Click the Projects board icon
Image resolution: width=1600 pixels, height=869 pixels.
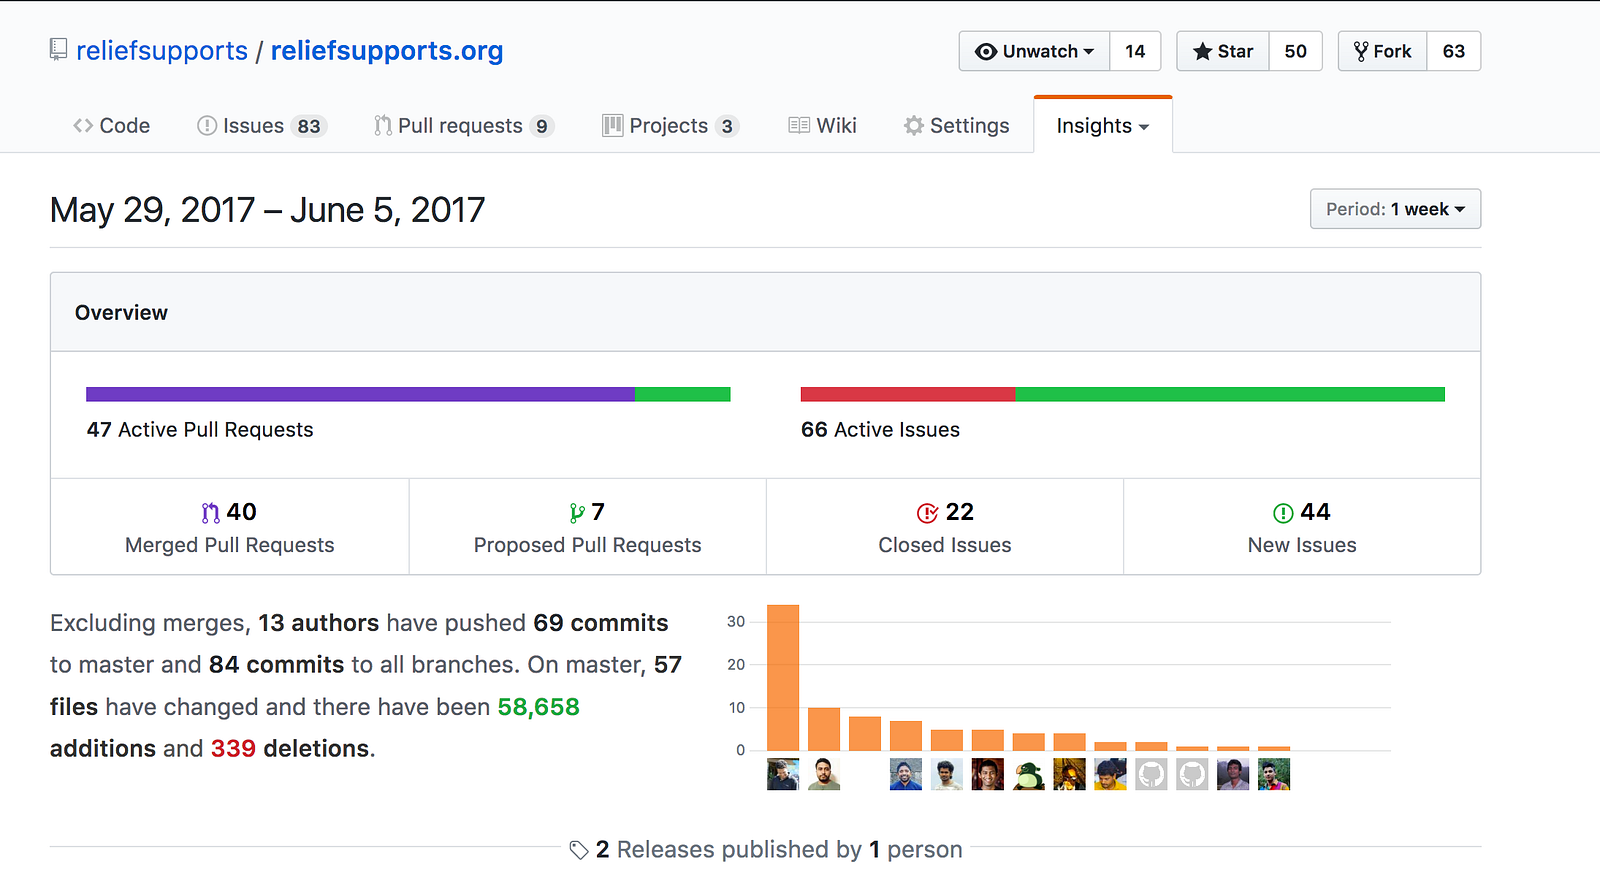tap(613, 126)
